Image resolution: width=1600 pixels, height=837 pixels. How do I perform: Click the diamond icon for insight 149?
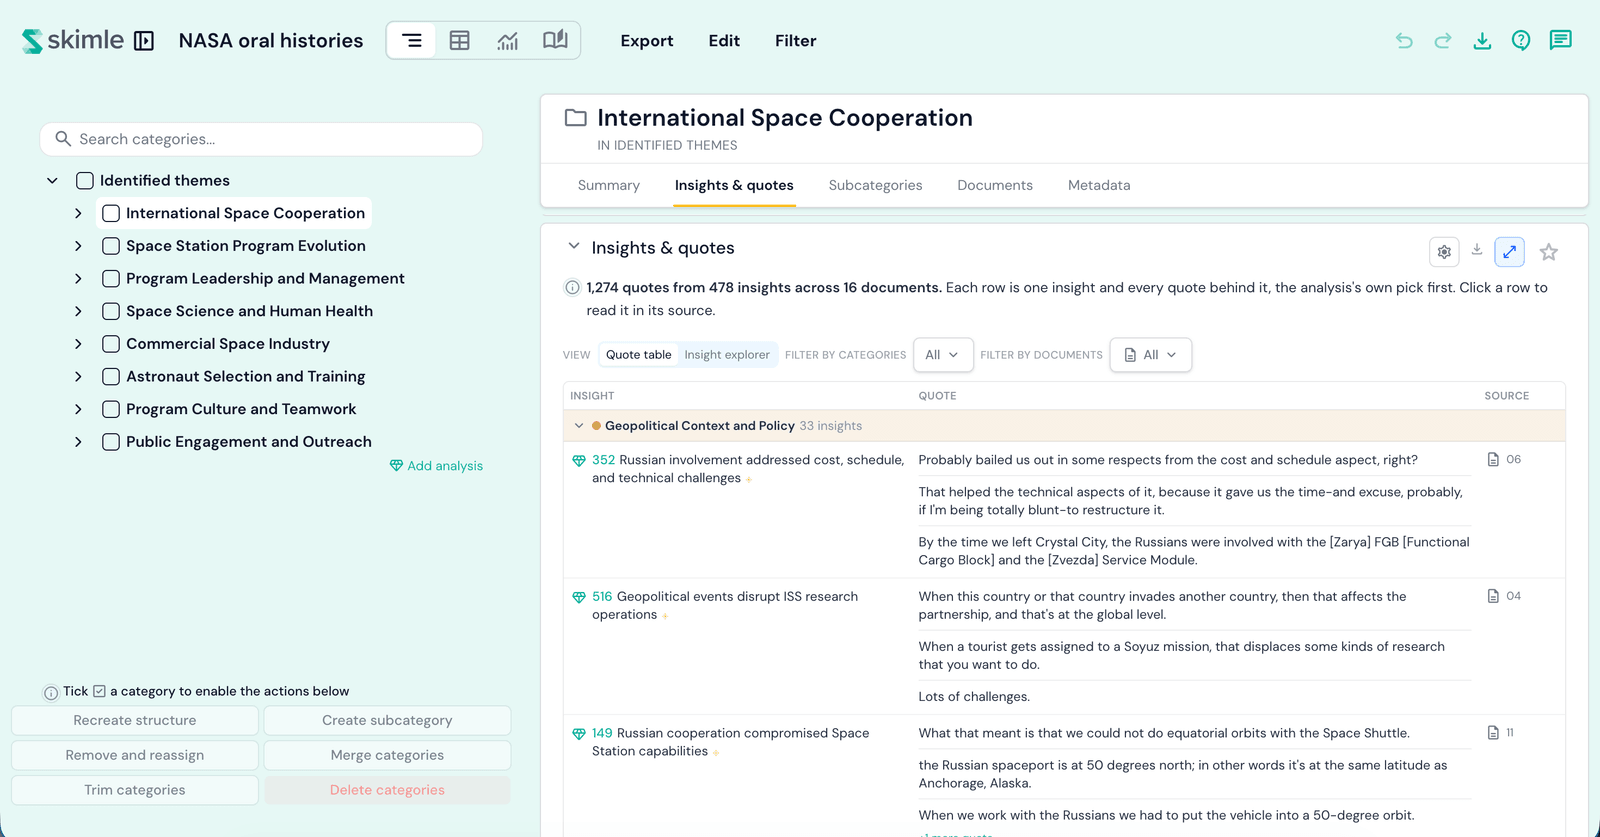tap(579, 734)
